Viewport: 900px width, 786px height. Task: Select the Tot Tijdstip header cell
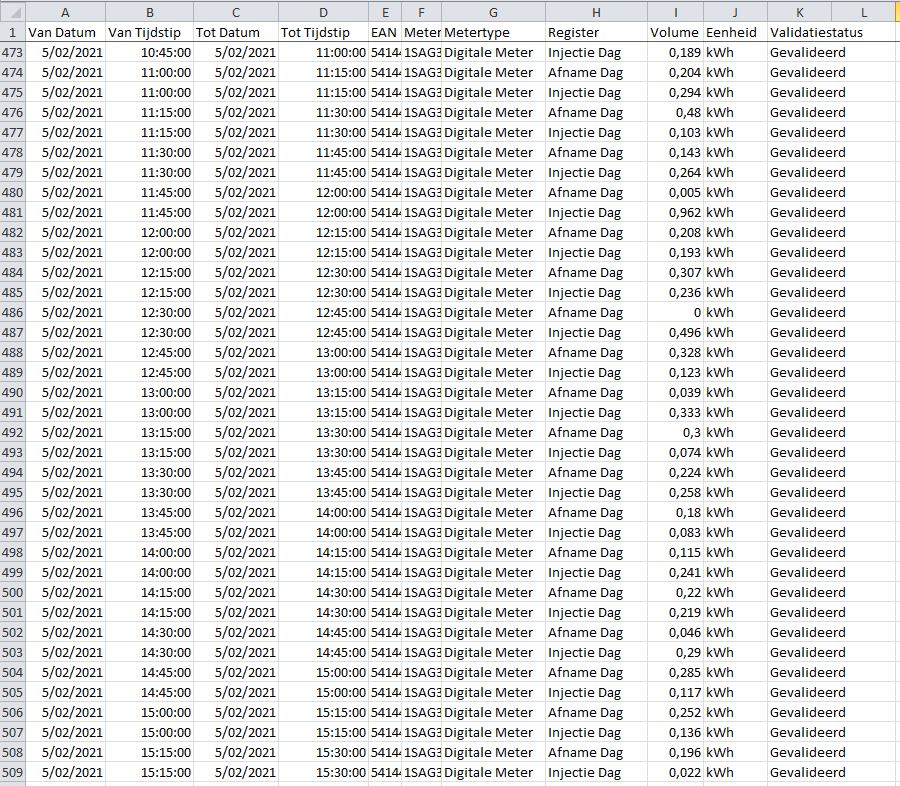(x=323, y=32)
